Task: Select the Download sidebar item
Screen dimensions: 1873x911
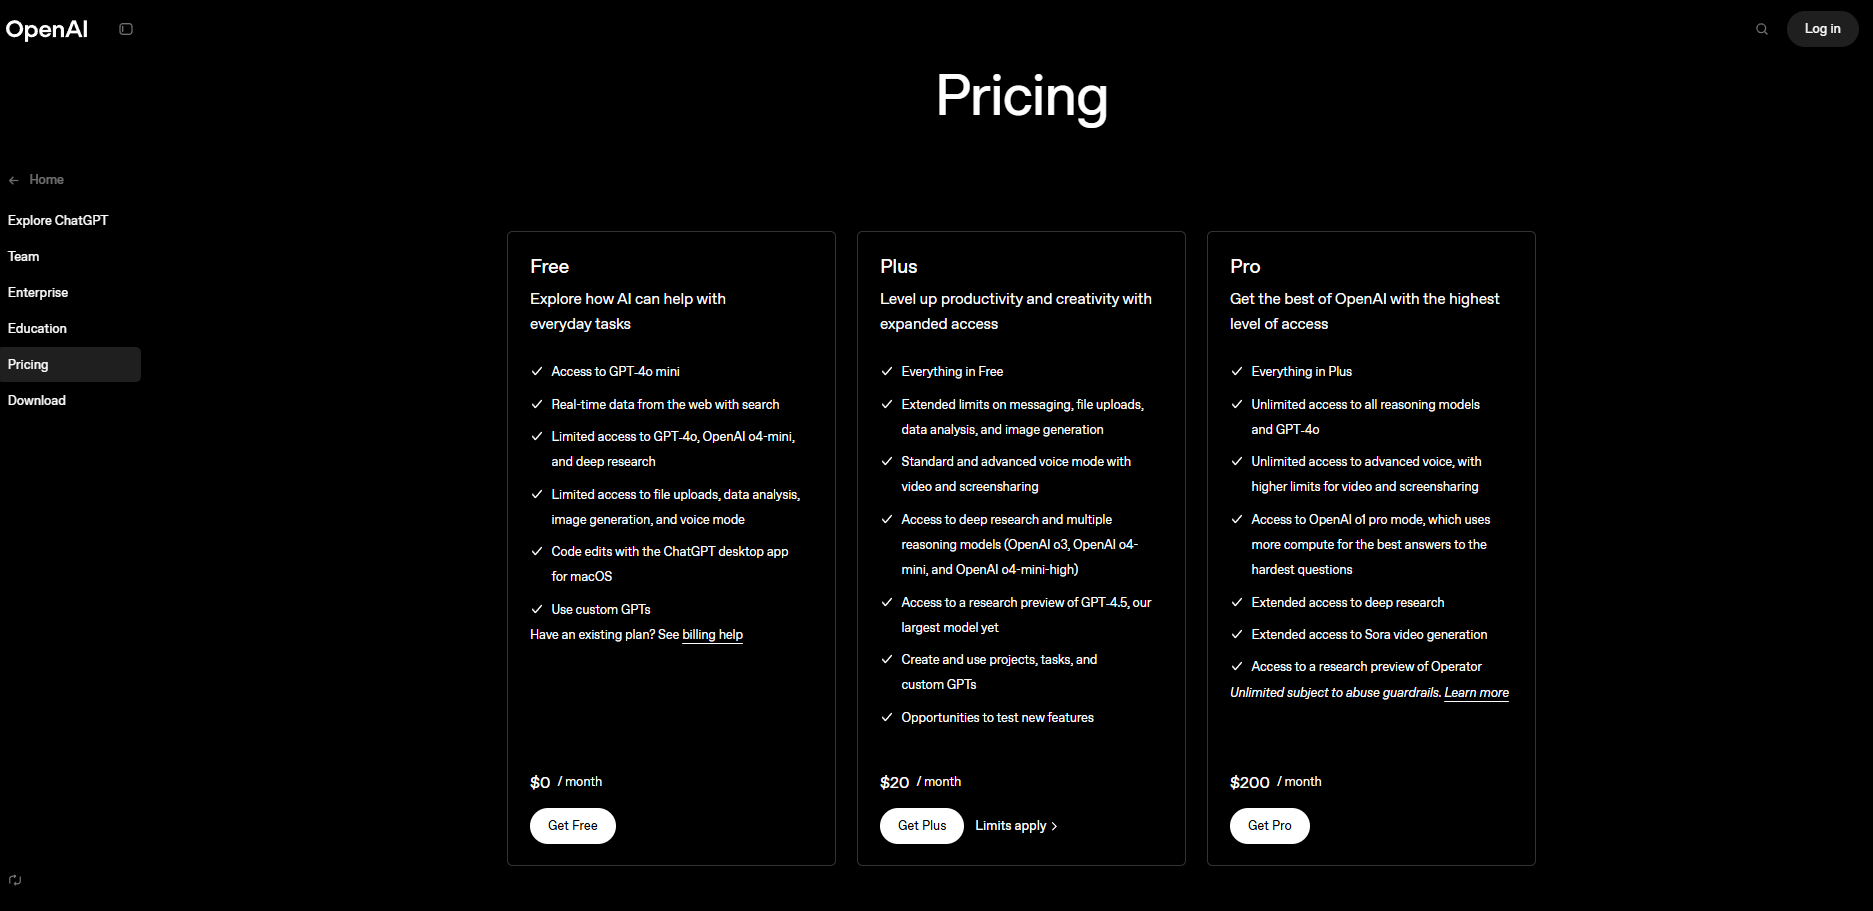Action: click(x=37, y=400)
